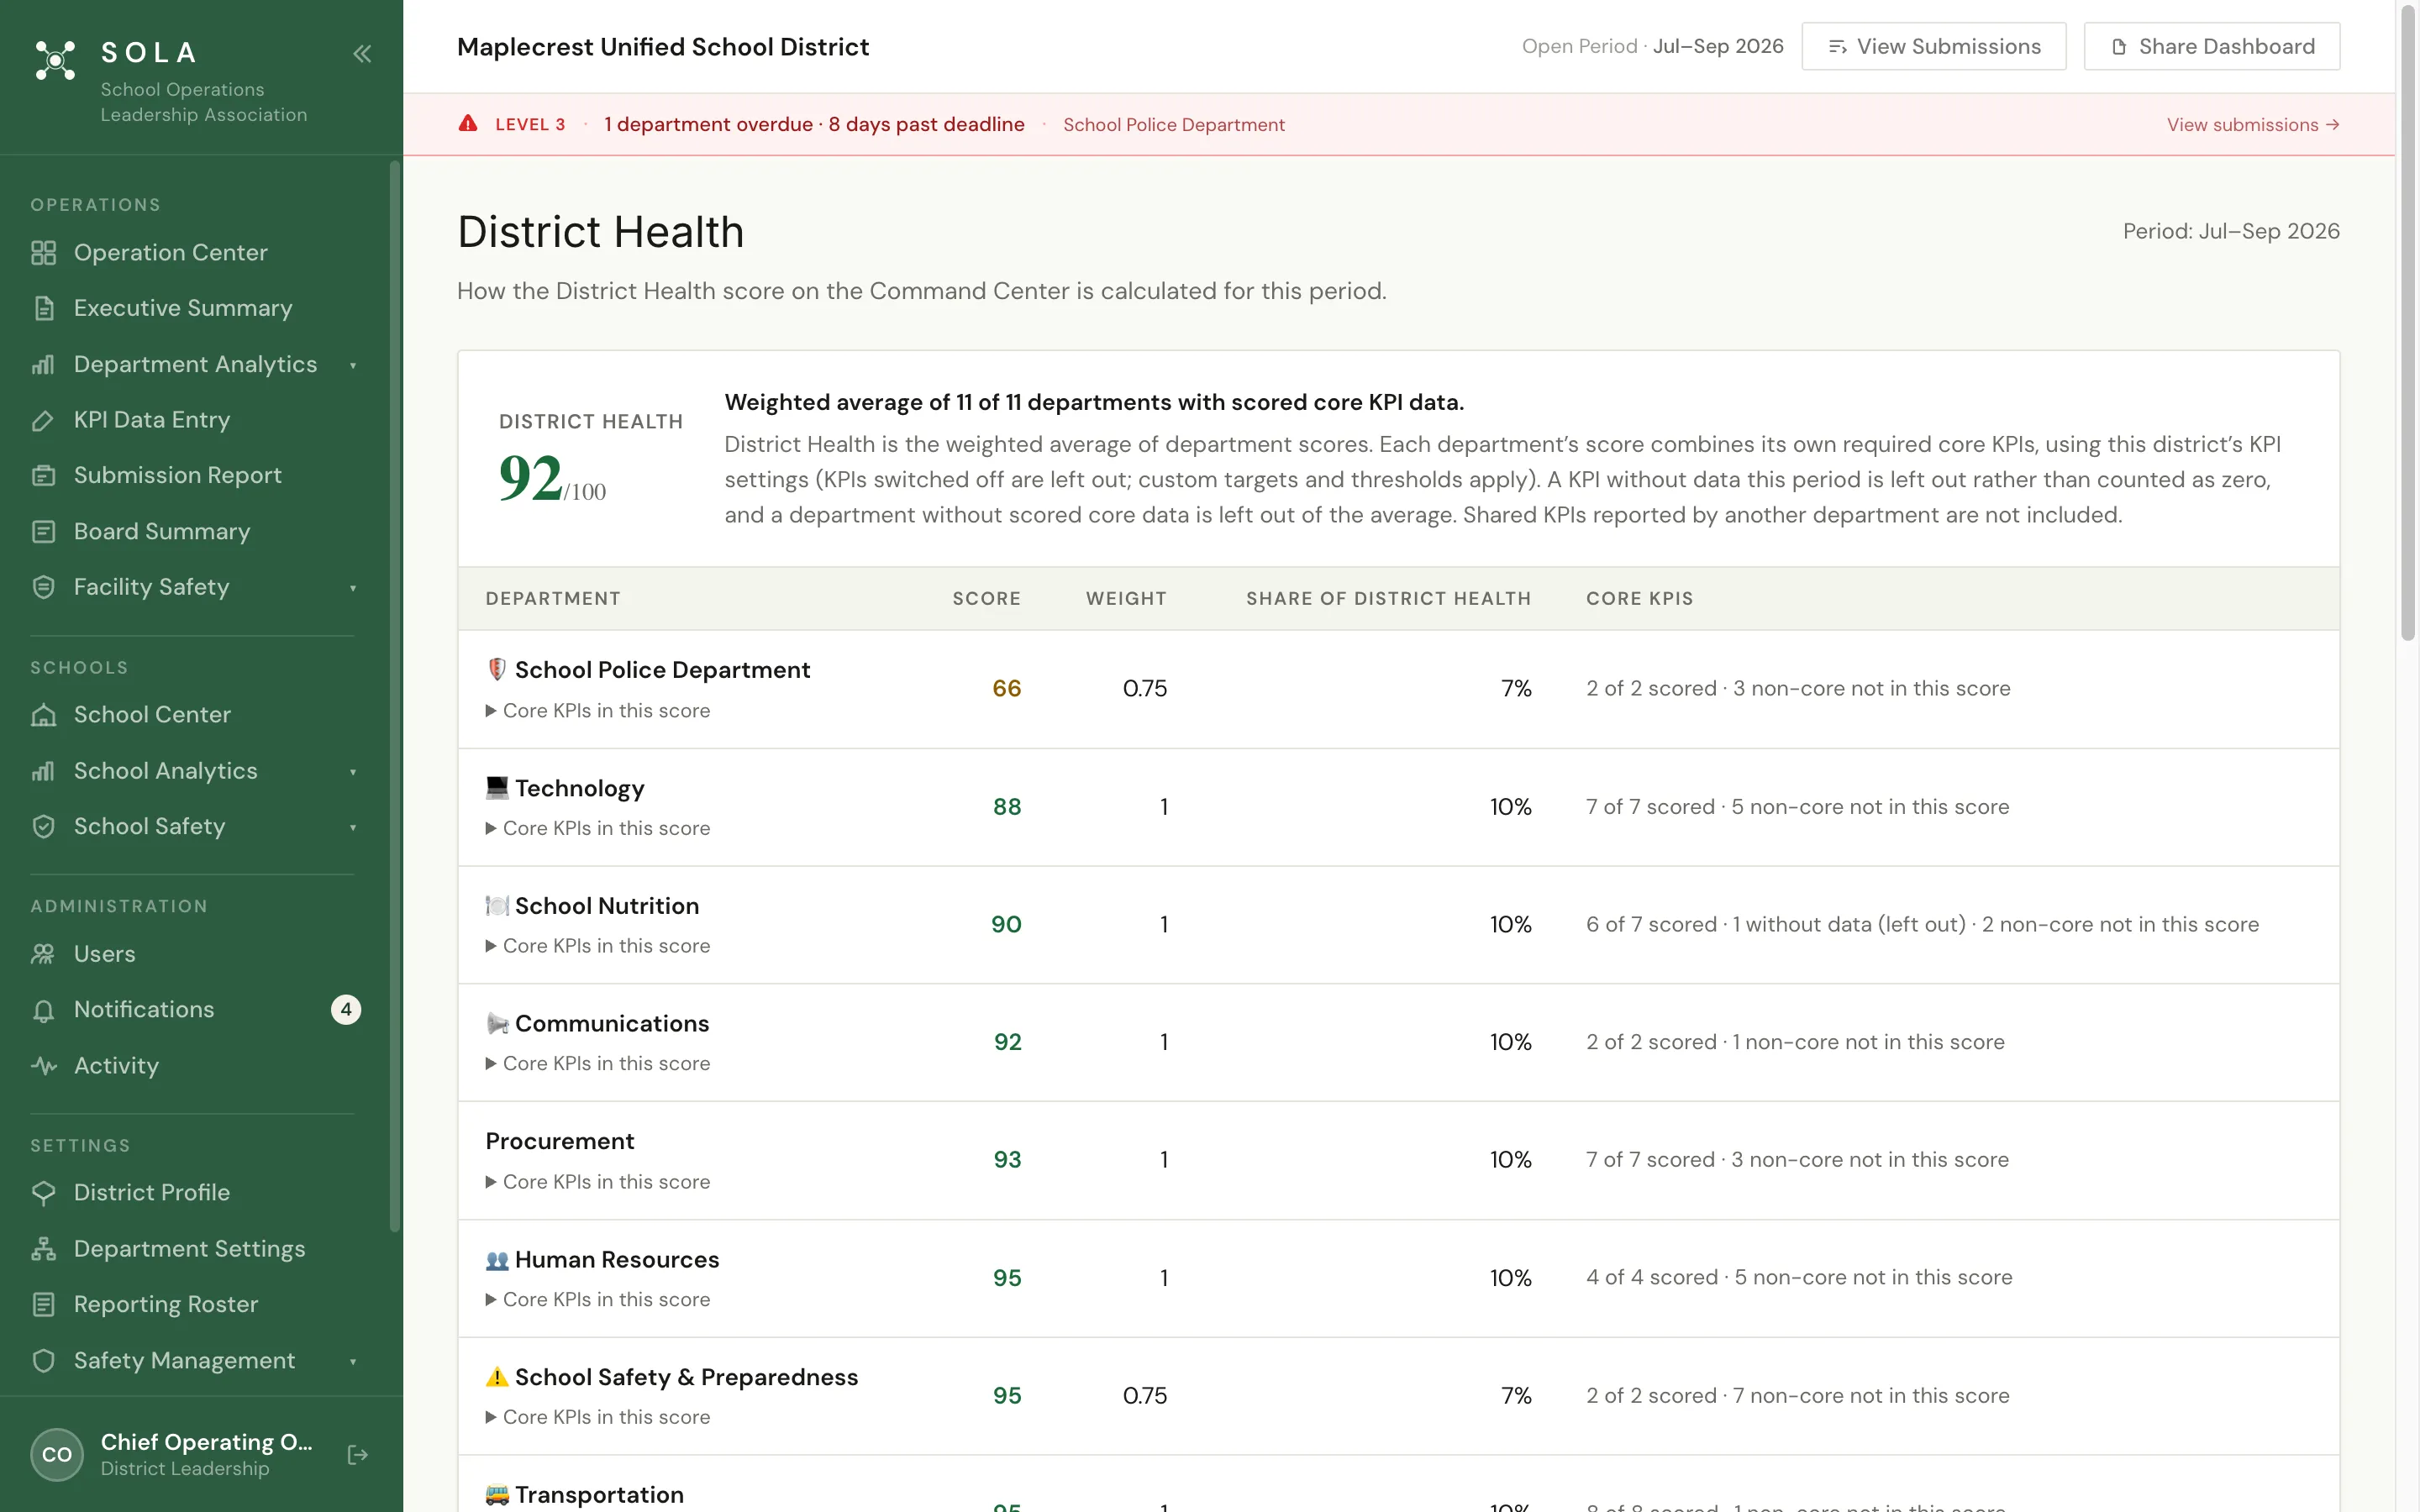Click the Share Dashboard button

coord(2212,46)
